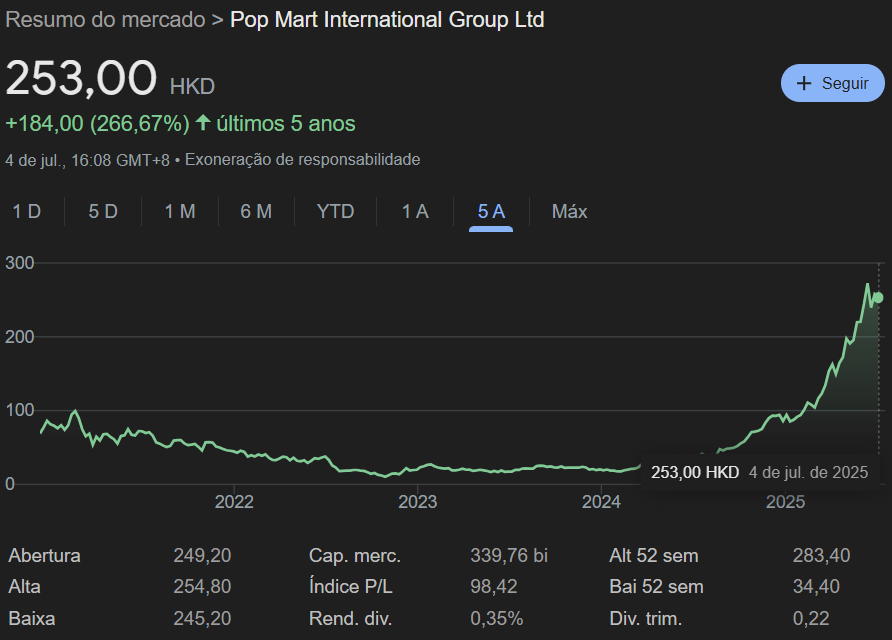Click the 2025 x-axis label
892x640 pixels.
click(785, 502)
